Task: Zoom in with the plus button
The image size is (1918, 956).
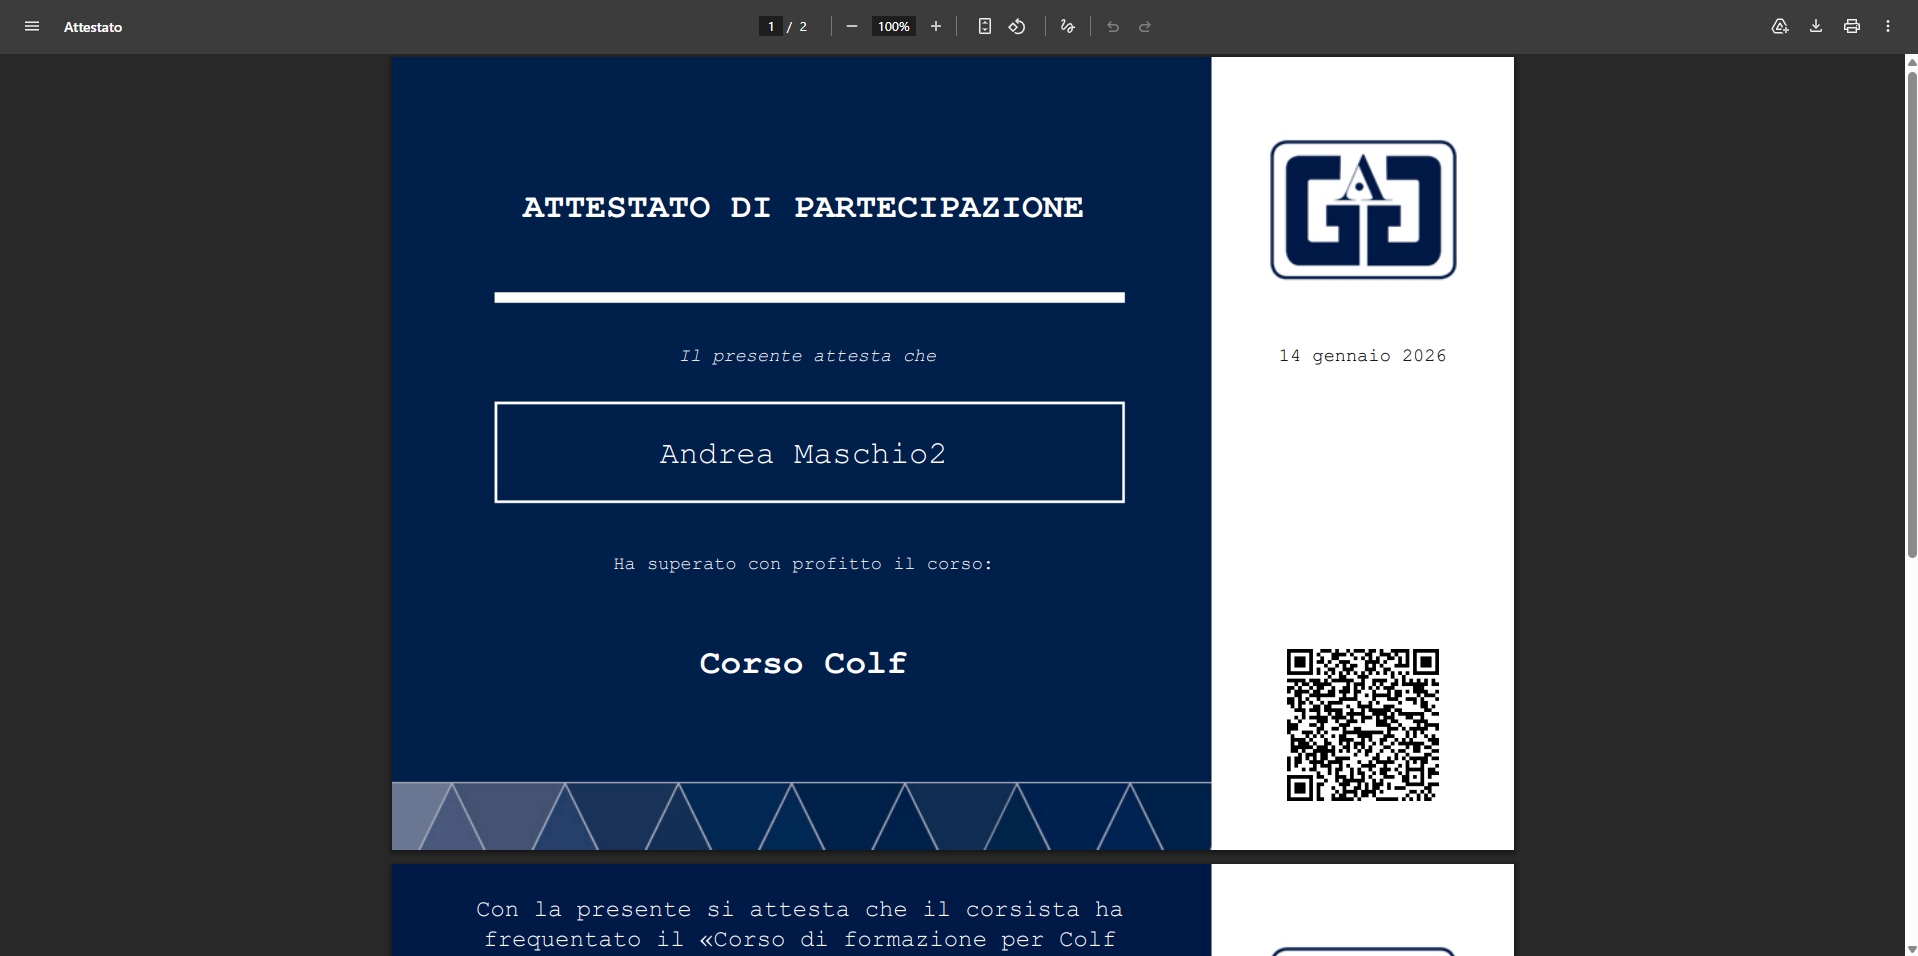Action: pos(936,27)
